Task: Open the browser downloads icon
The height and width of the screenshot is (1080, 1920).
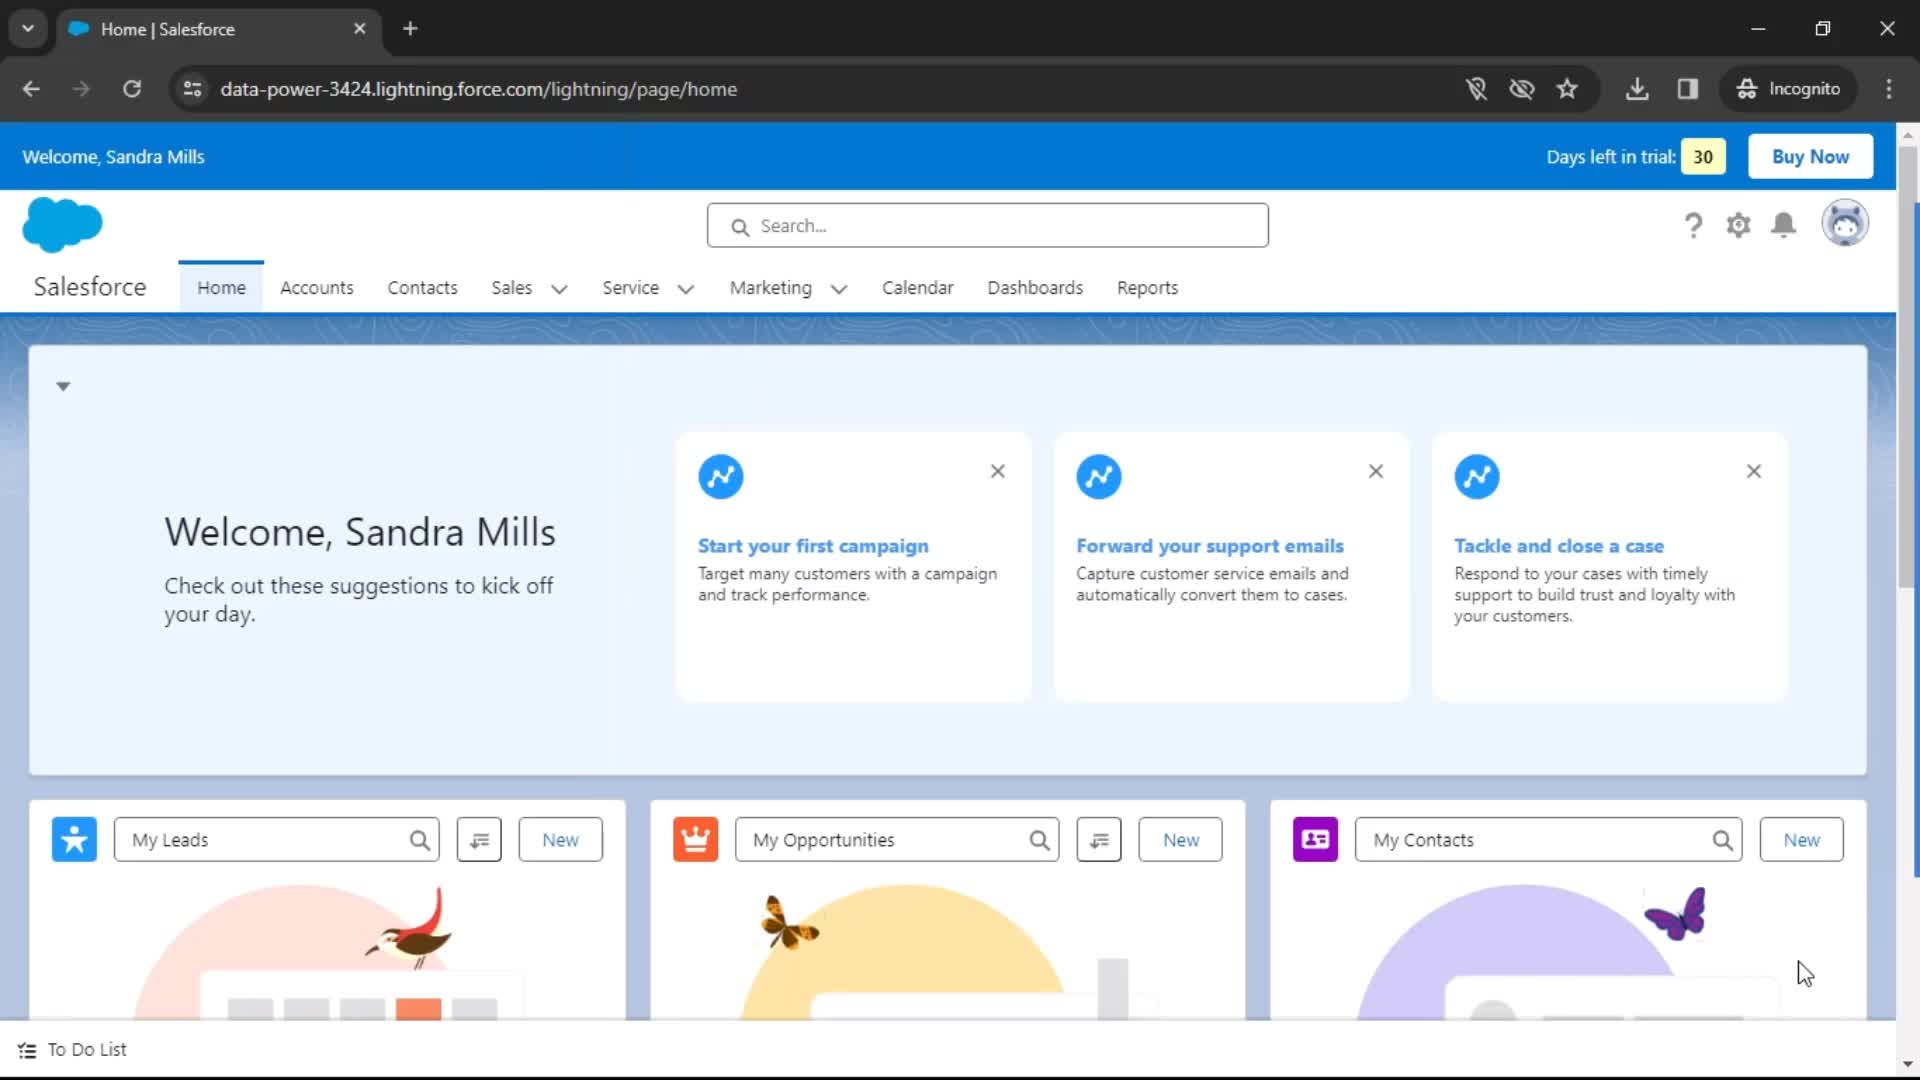Action: pyautogui.click(x=1637, y=89)
